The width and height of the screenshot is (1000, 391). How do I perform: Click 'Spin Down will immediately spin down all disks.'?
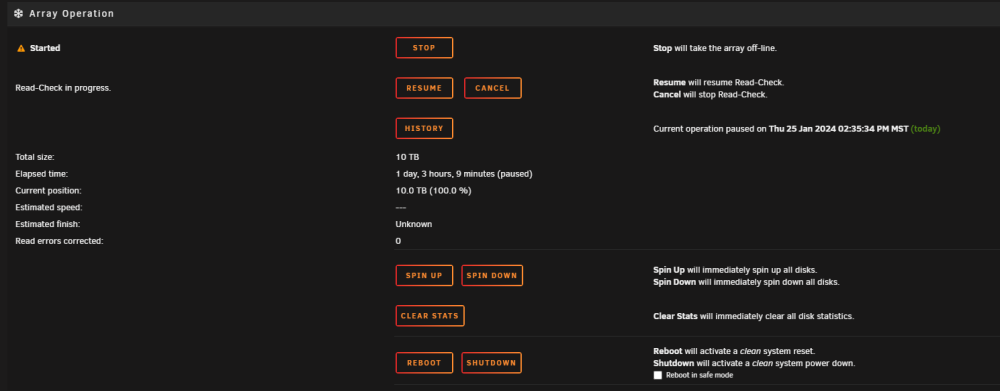click(x=746, y=282)
